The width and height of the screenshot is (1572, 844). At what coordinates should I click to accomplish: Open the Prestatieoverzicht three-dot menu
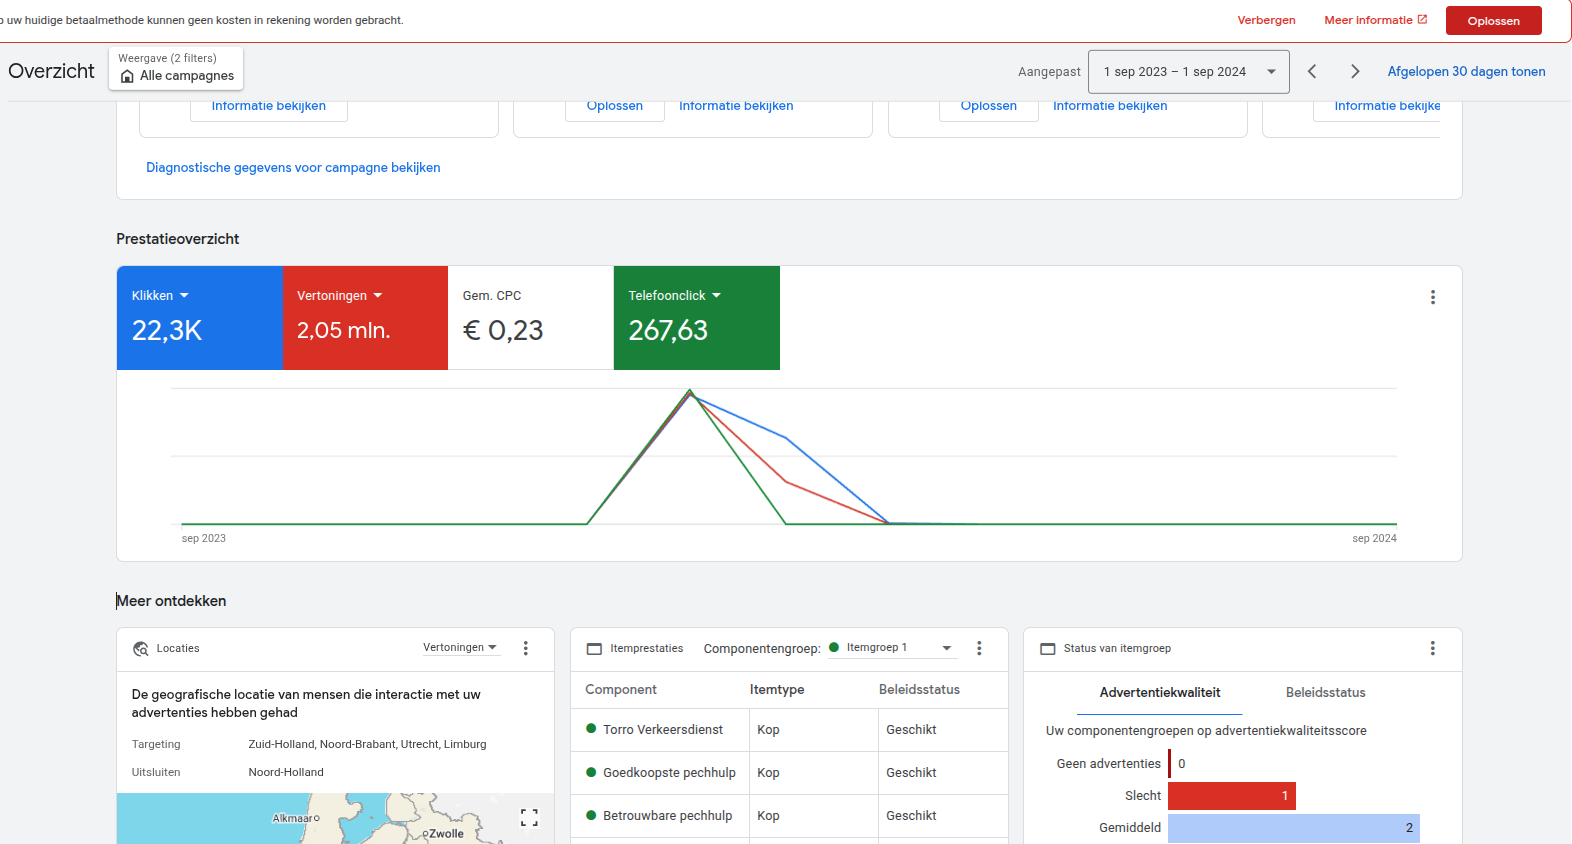point(1433,297)
